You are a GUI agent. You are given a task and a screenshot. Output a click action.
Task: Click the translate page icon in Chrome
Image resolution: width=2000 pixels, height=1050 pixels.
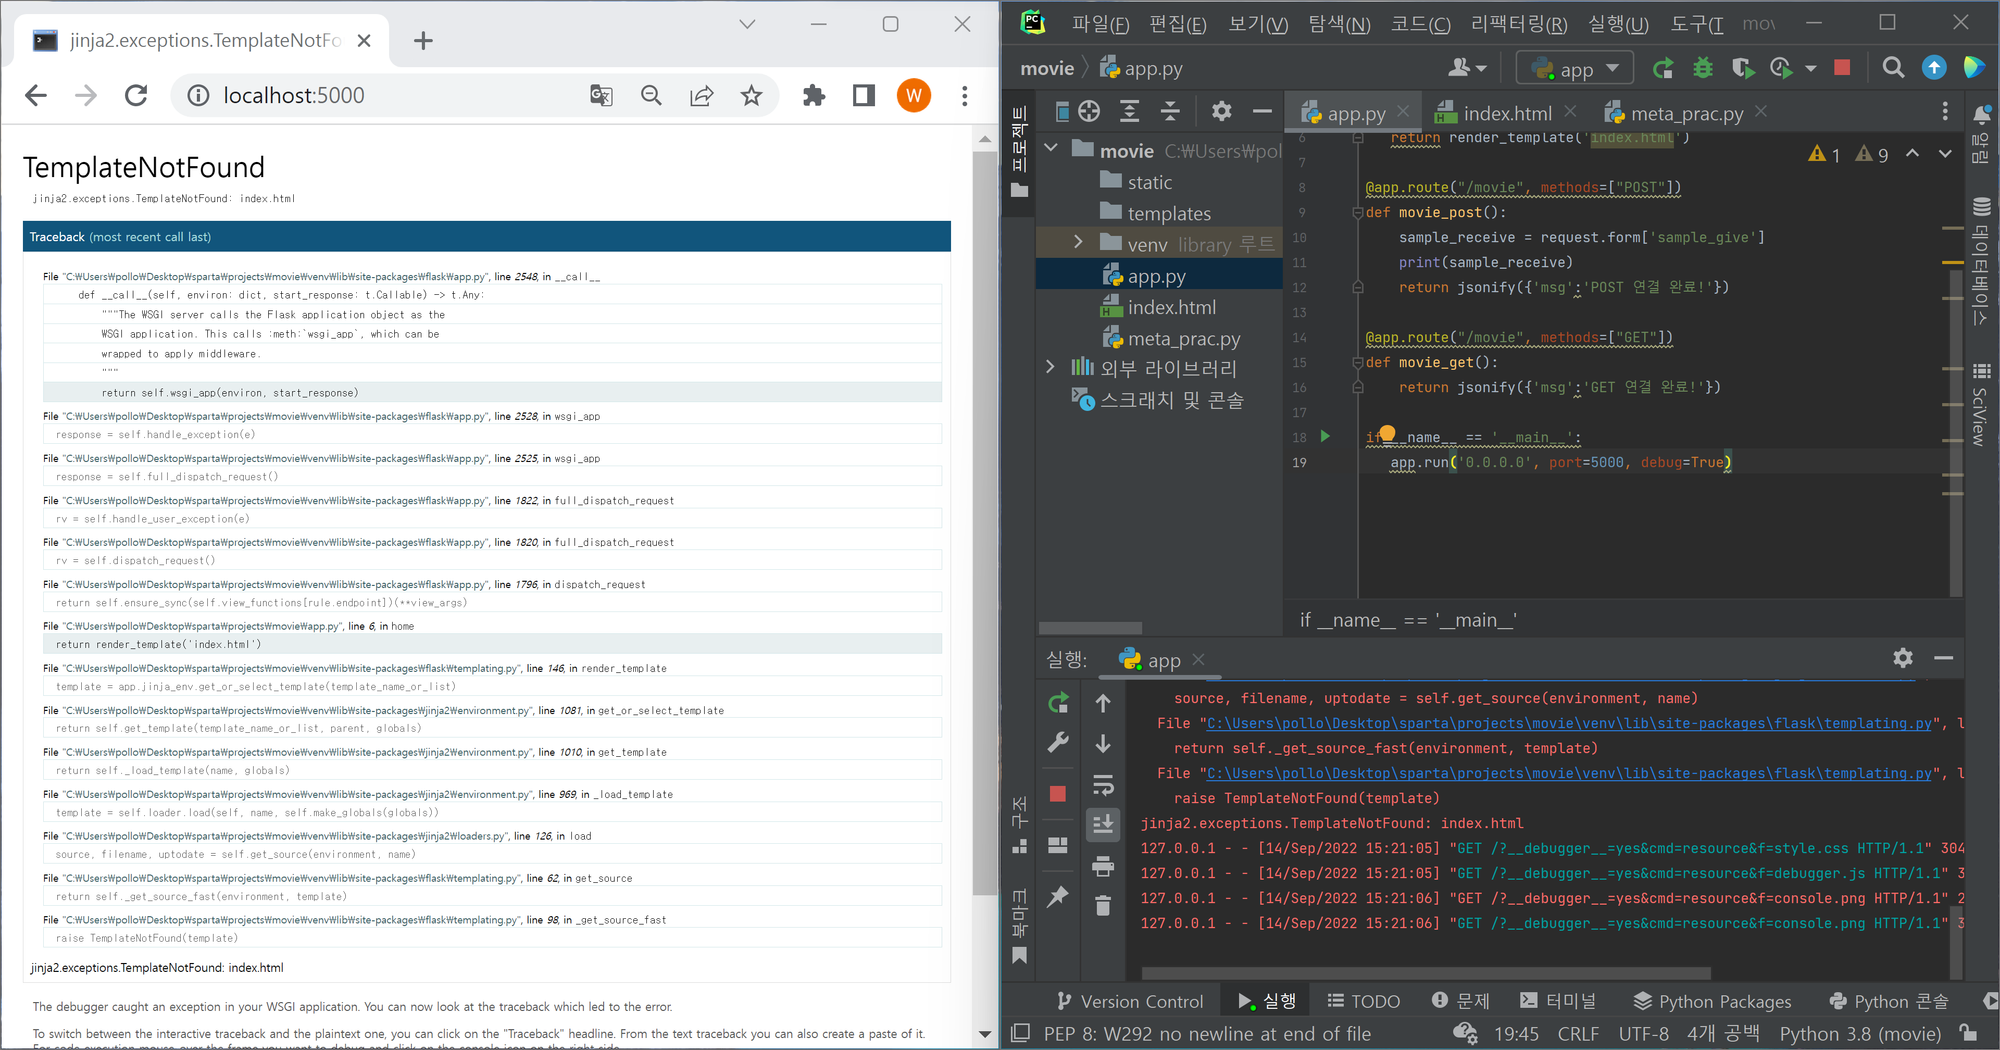pos(601,96)
